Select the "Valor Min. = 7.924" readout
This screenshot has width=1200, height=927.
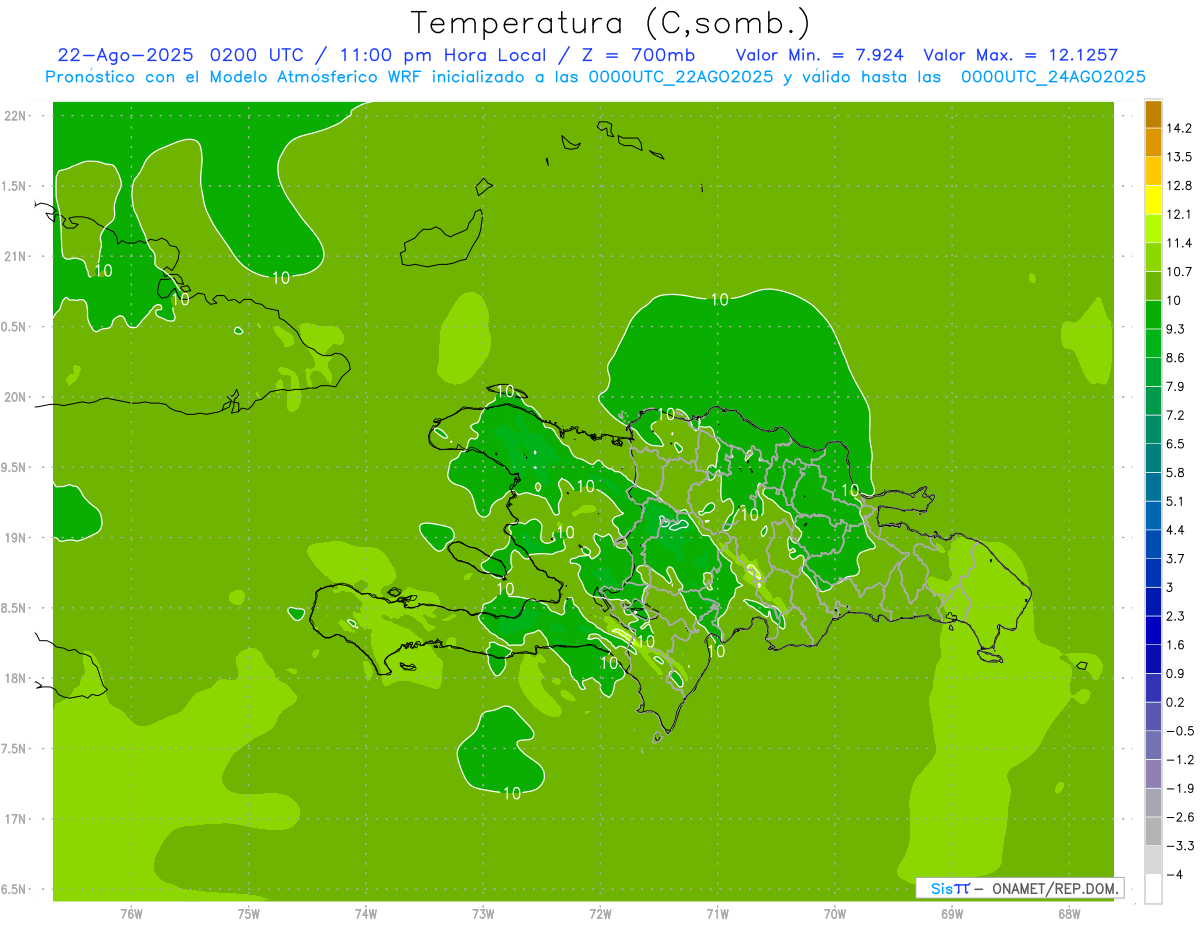(x=820, y=55)
